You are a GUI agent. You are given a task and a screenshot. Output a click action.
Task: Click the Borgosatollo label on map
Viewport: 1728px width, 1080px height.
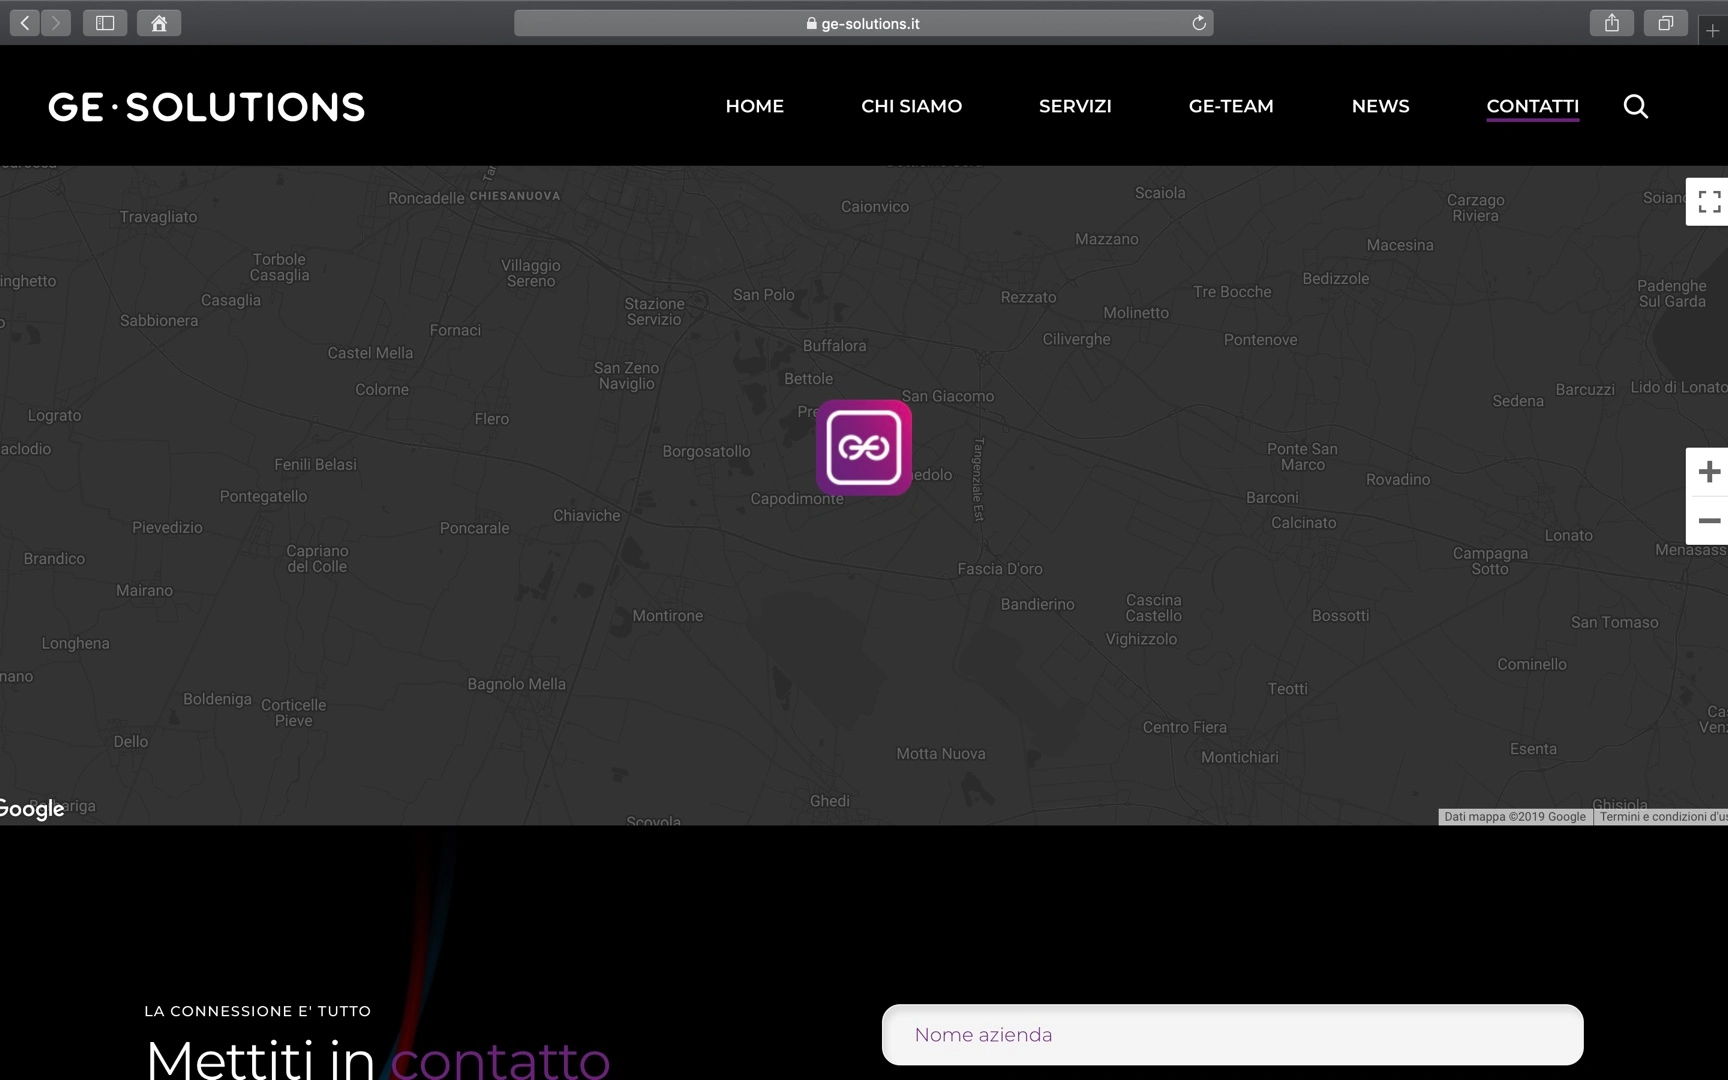(706, 451)
